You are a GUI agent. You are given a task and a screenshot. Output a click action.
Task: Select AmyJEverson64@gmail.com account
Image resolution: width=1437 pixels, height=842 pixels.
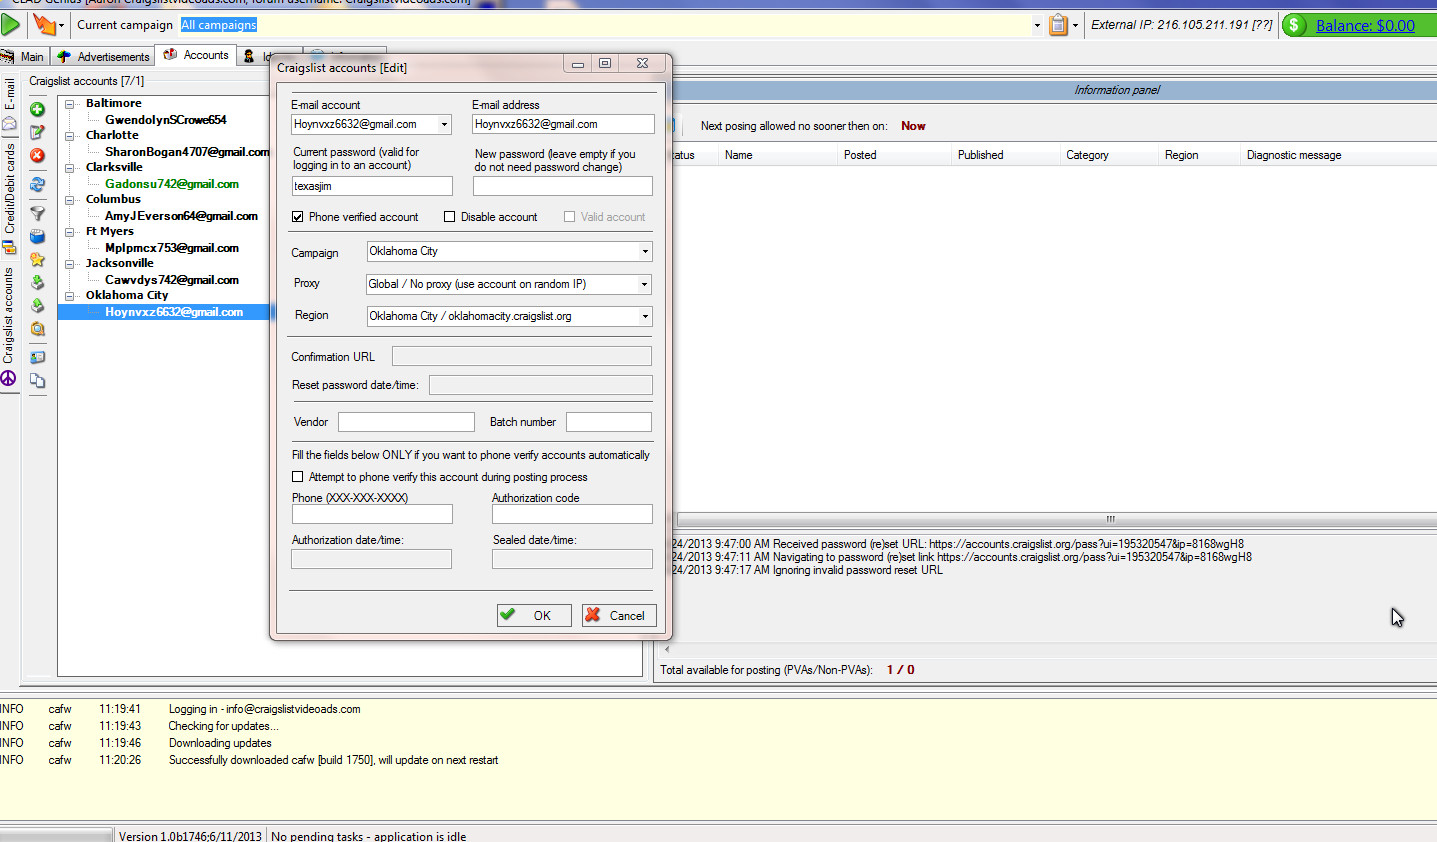(181, 216)
